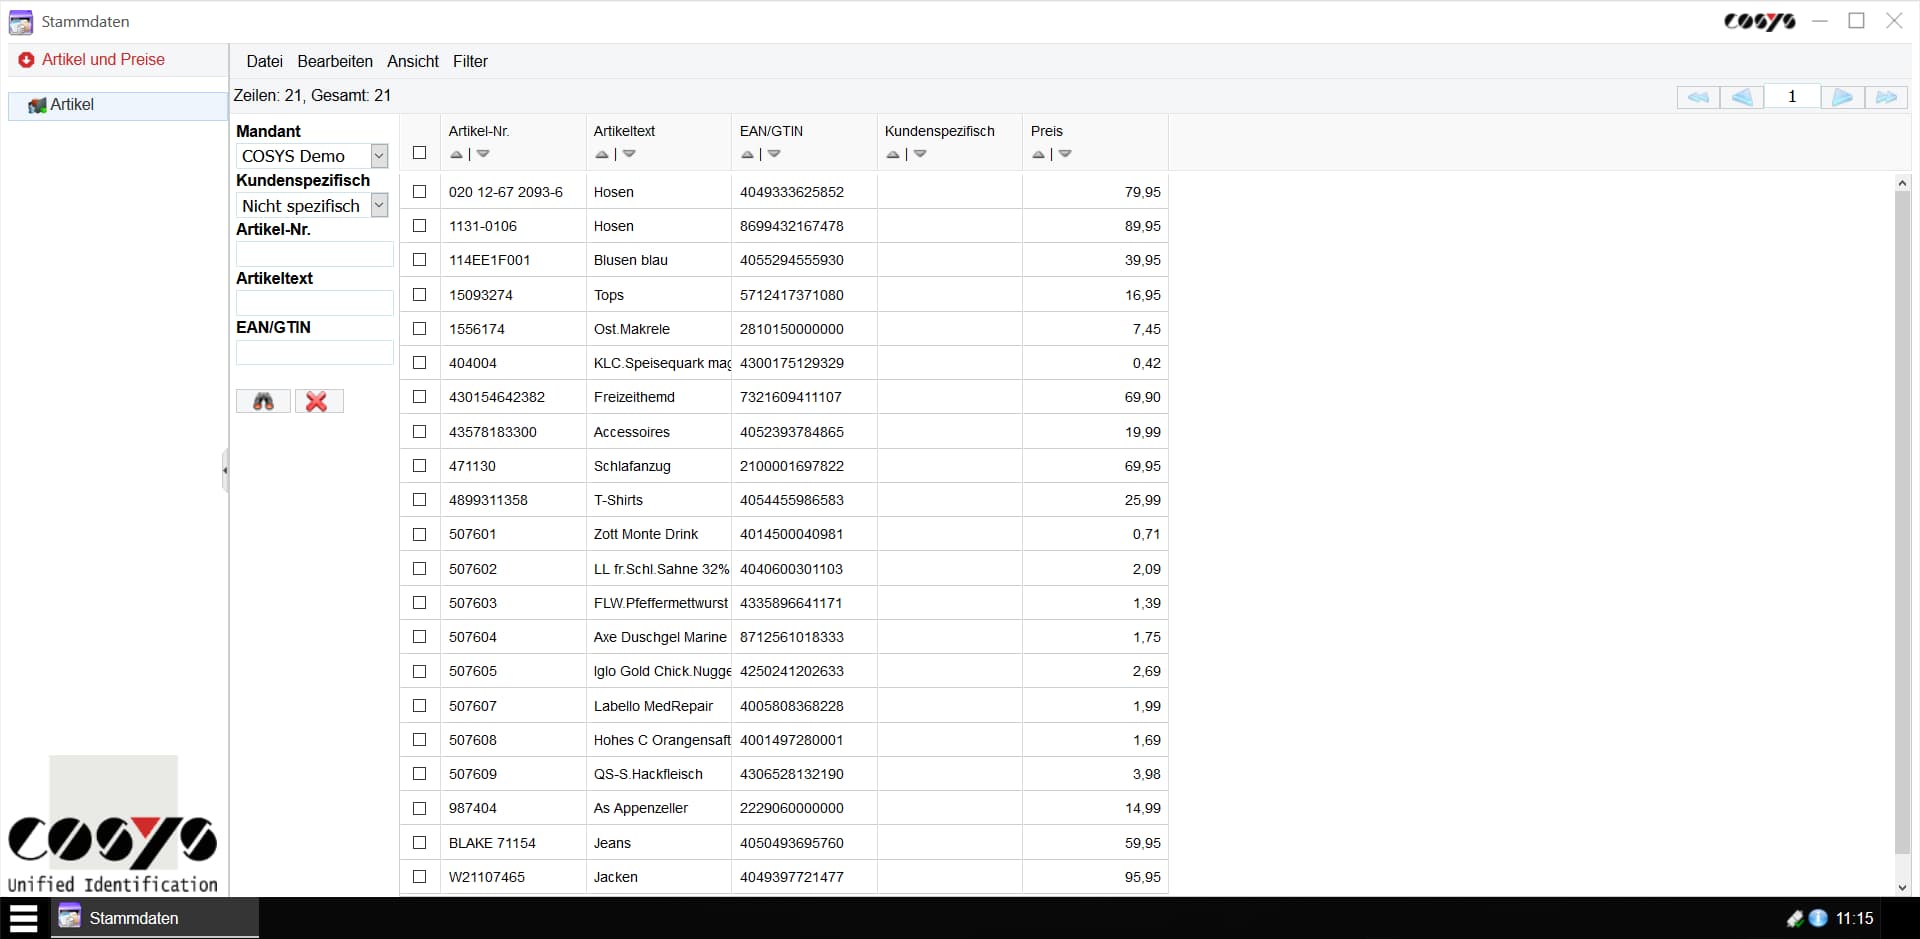Focus the Artikeltext filter input
Image resolution: width=1920 pixels, height=939 pixels.
(314, 303)
